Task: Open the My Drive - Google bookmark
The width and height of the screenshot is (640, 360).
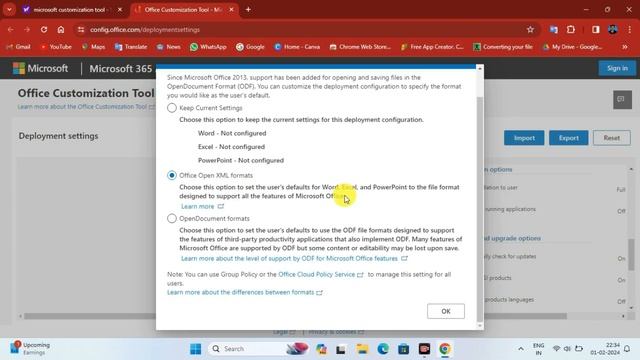Action: click(x=572, y=47)
